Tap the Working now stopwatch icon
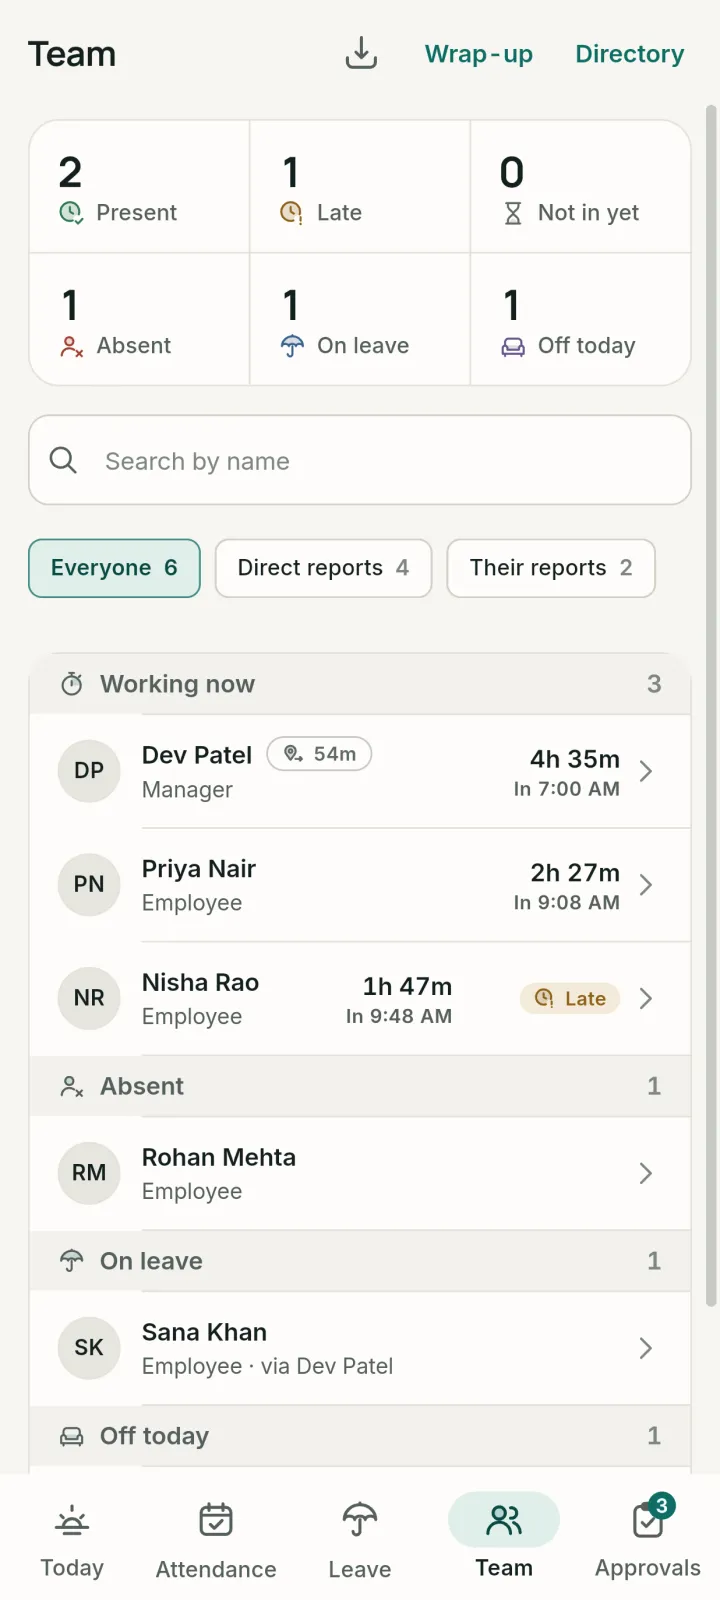720x1600 pixels. click(x=72, y=684)
